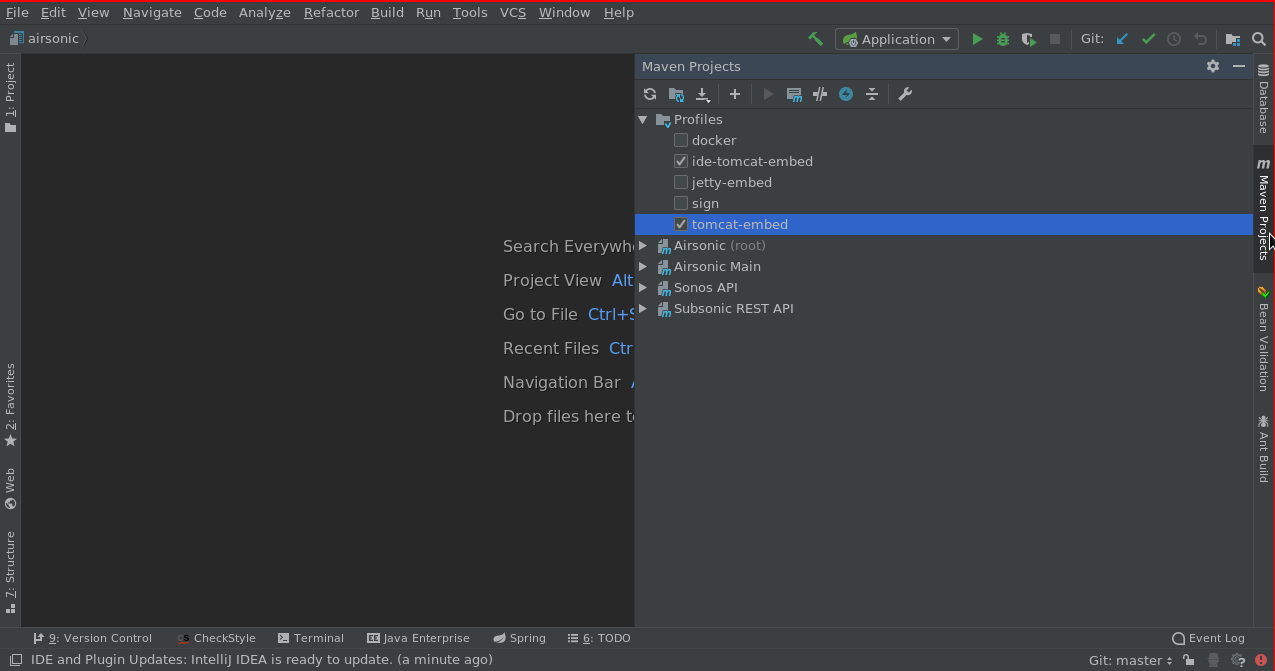Open the VCS menu
1275x671 pixels.
(513, 12)
